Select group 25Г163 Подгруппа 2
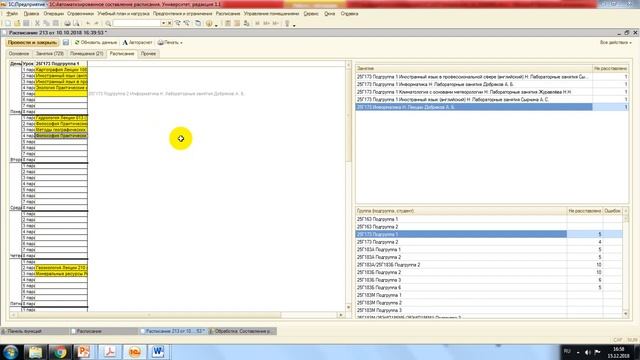The image size is (640, 360). coord(489,227)
